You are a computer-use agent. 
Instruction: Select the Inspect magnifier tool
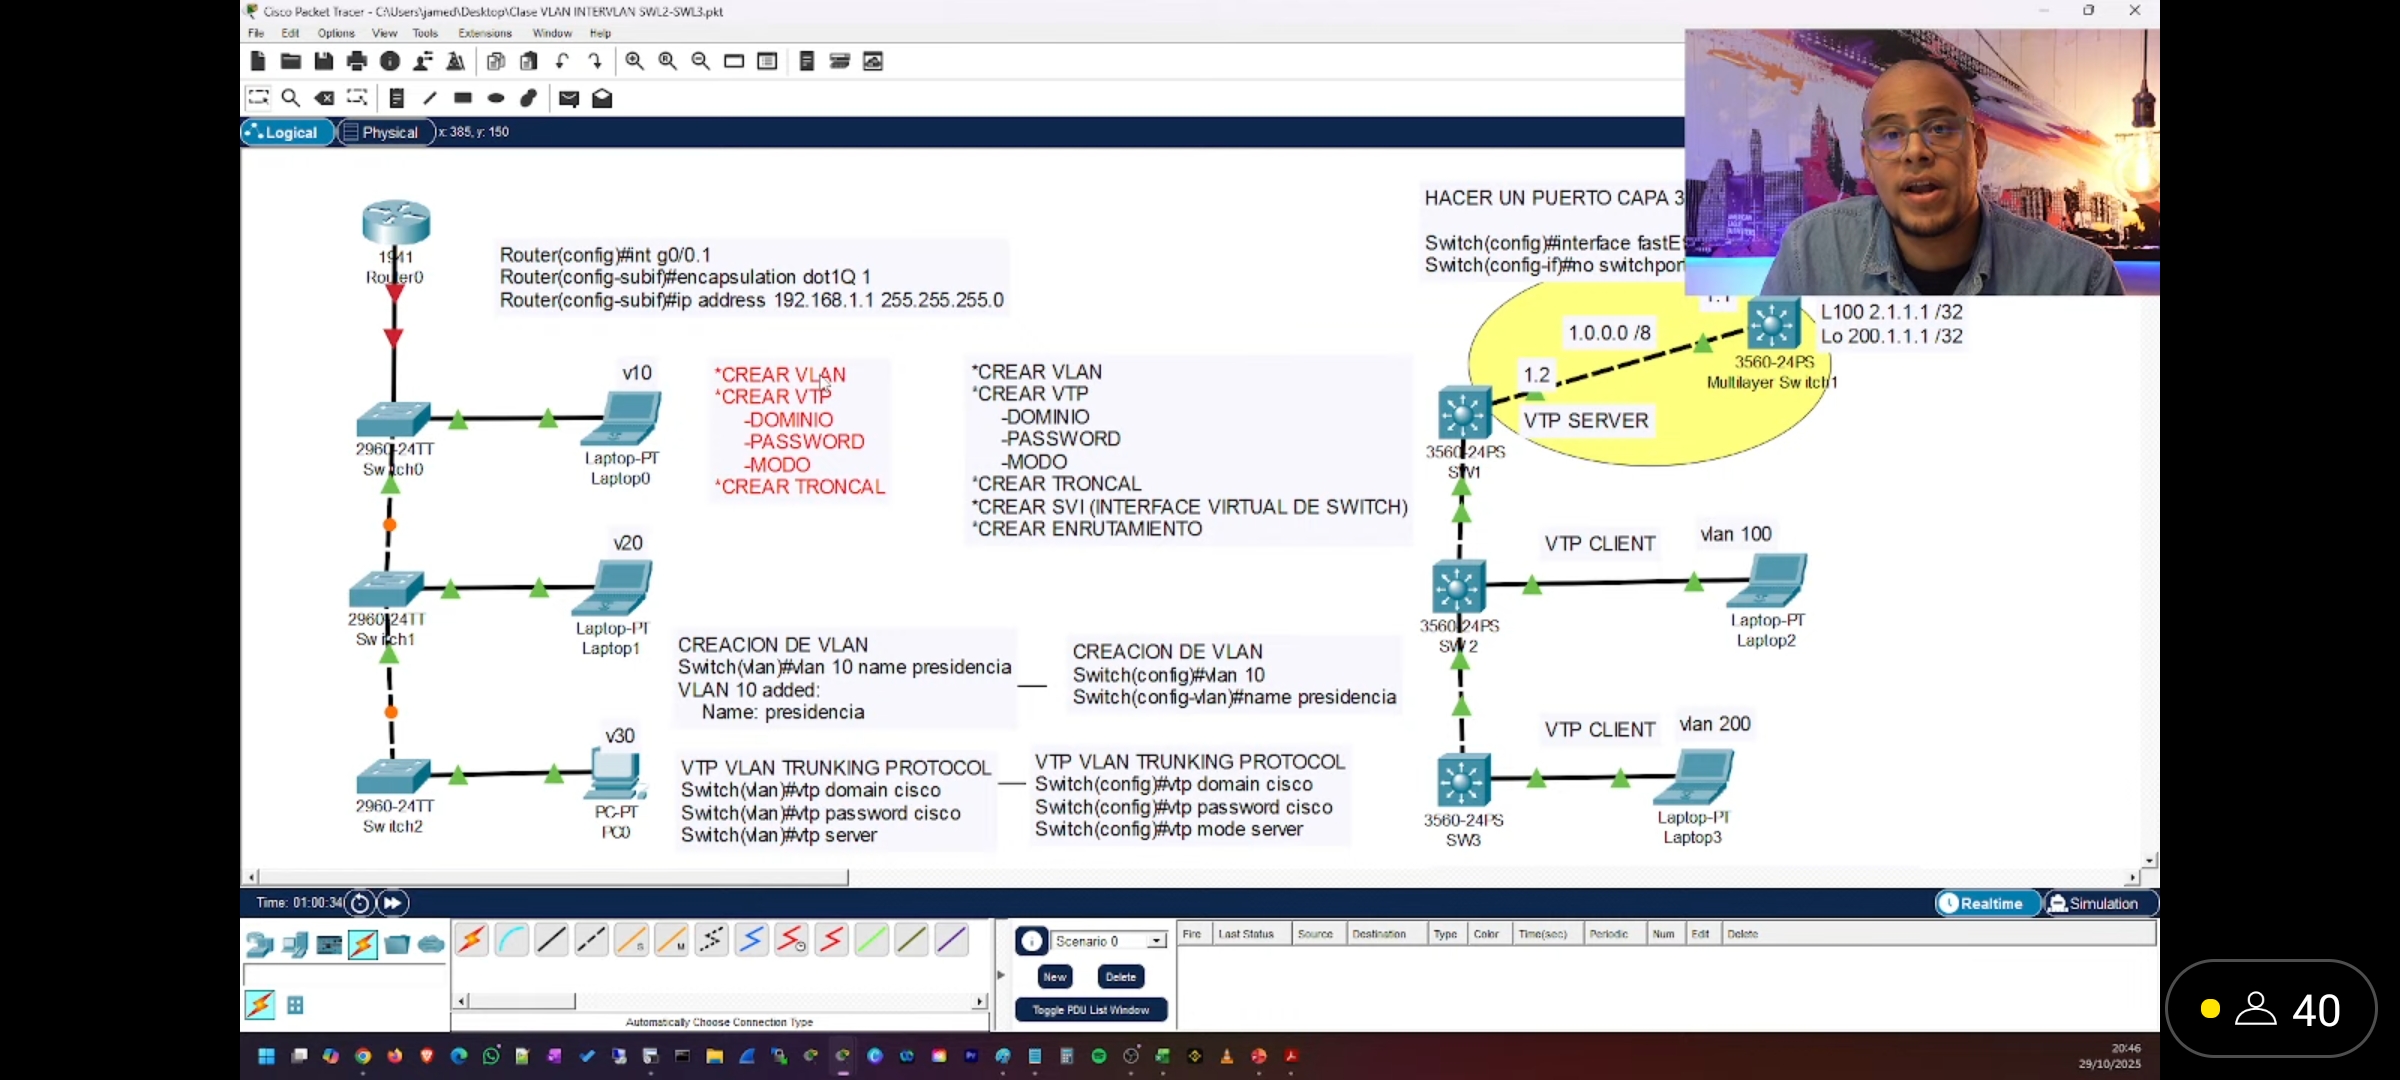(x=291, y=98)
